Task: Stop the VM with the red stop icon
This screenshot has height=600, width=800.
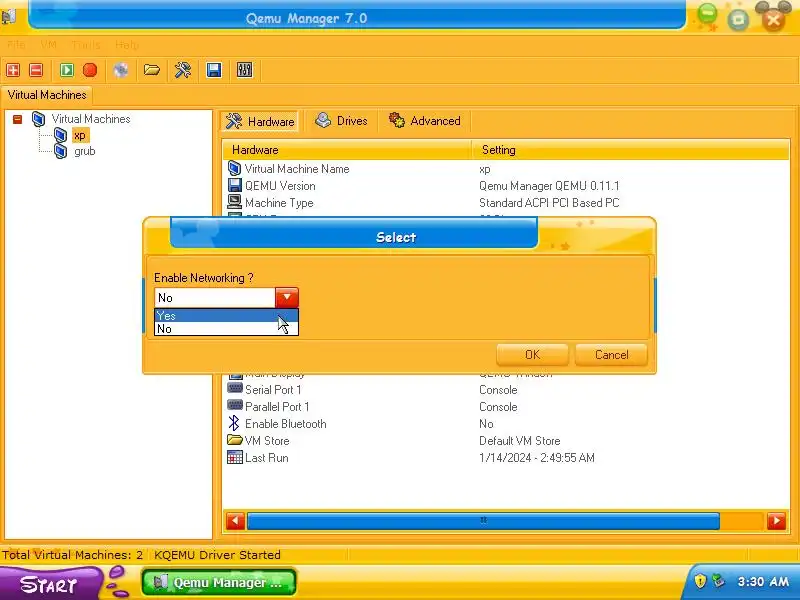Action: pos(90,70)
